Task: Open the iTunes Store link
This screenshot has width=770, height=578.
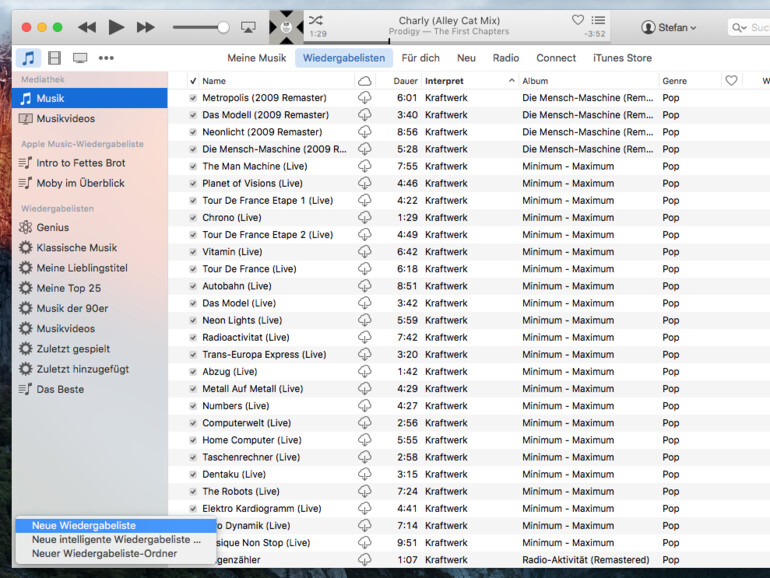Action: (x=622, y=58)
